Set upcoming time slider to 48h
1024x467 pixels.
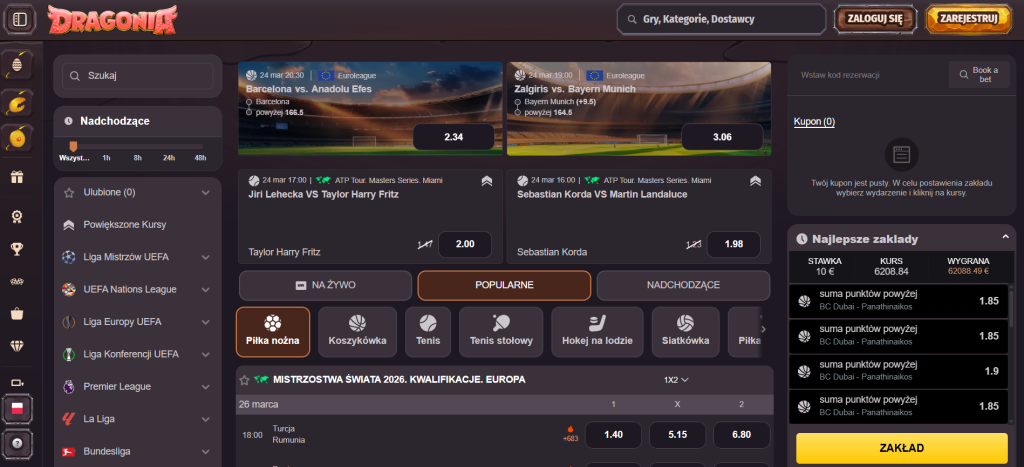pos(200,158)
